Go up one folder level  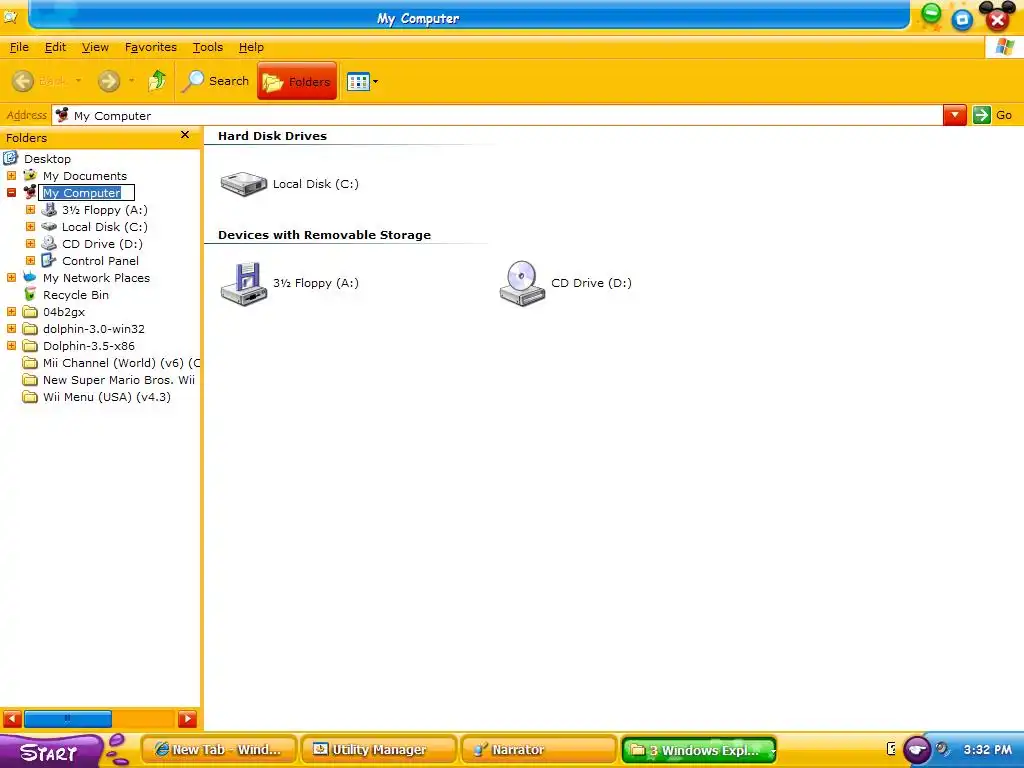coord(157,81)
